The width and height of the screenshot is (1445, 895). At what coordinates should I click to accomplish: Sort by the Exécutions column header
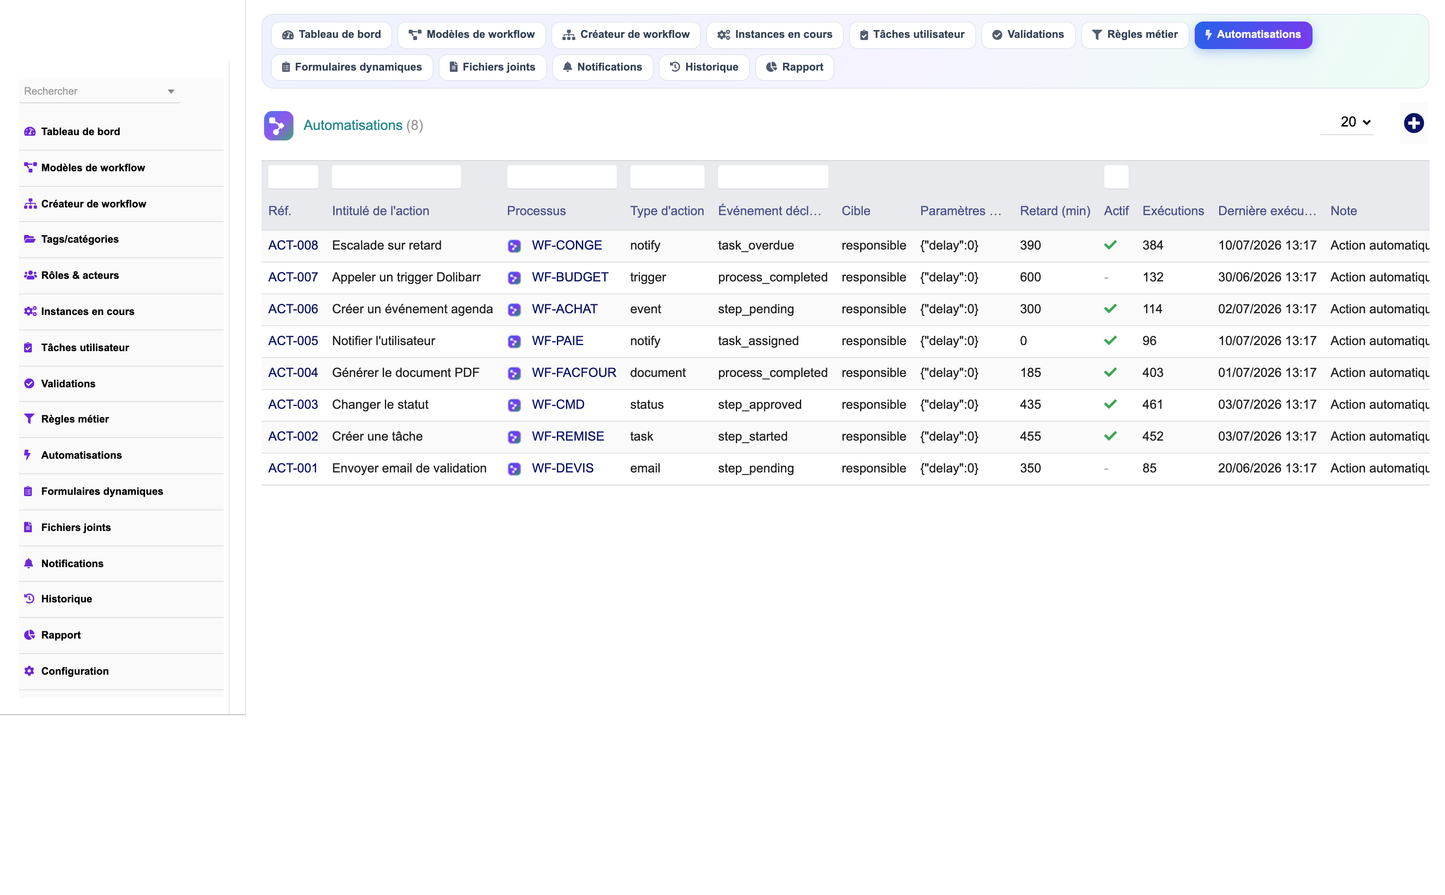coord(1173,211)
